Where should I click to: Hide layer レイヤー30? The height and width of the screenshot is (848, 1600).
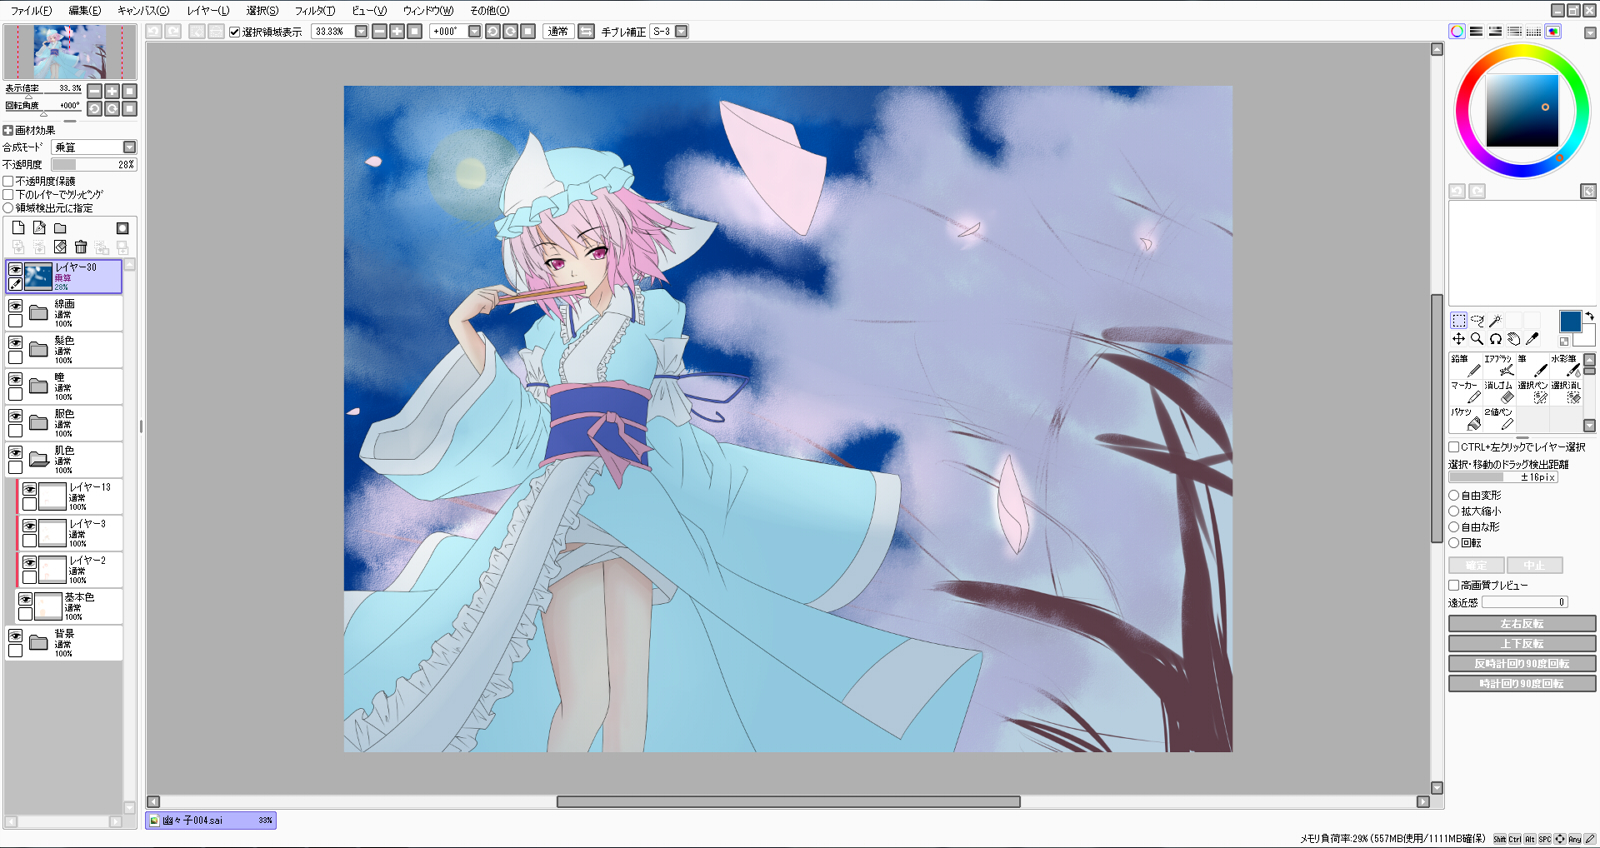(x=15, y=269)
